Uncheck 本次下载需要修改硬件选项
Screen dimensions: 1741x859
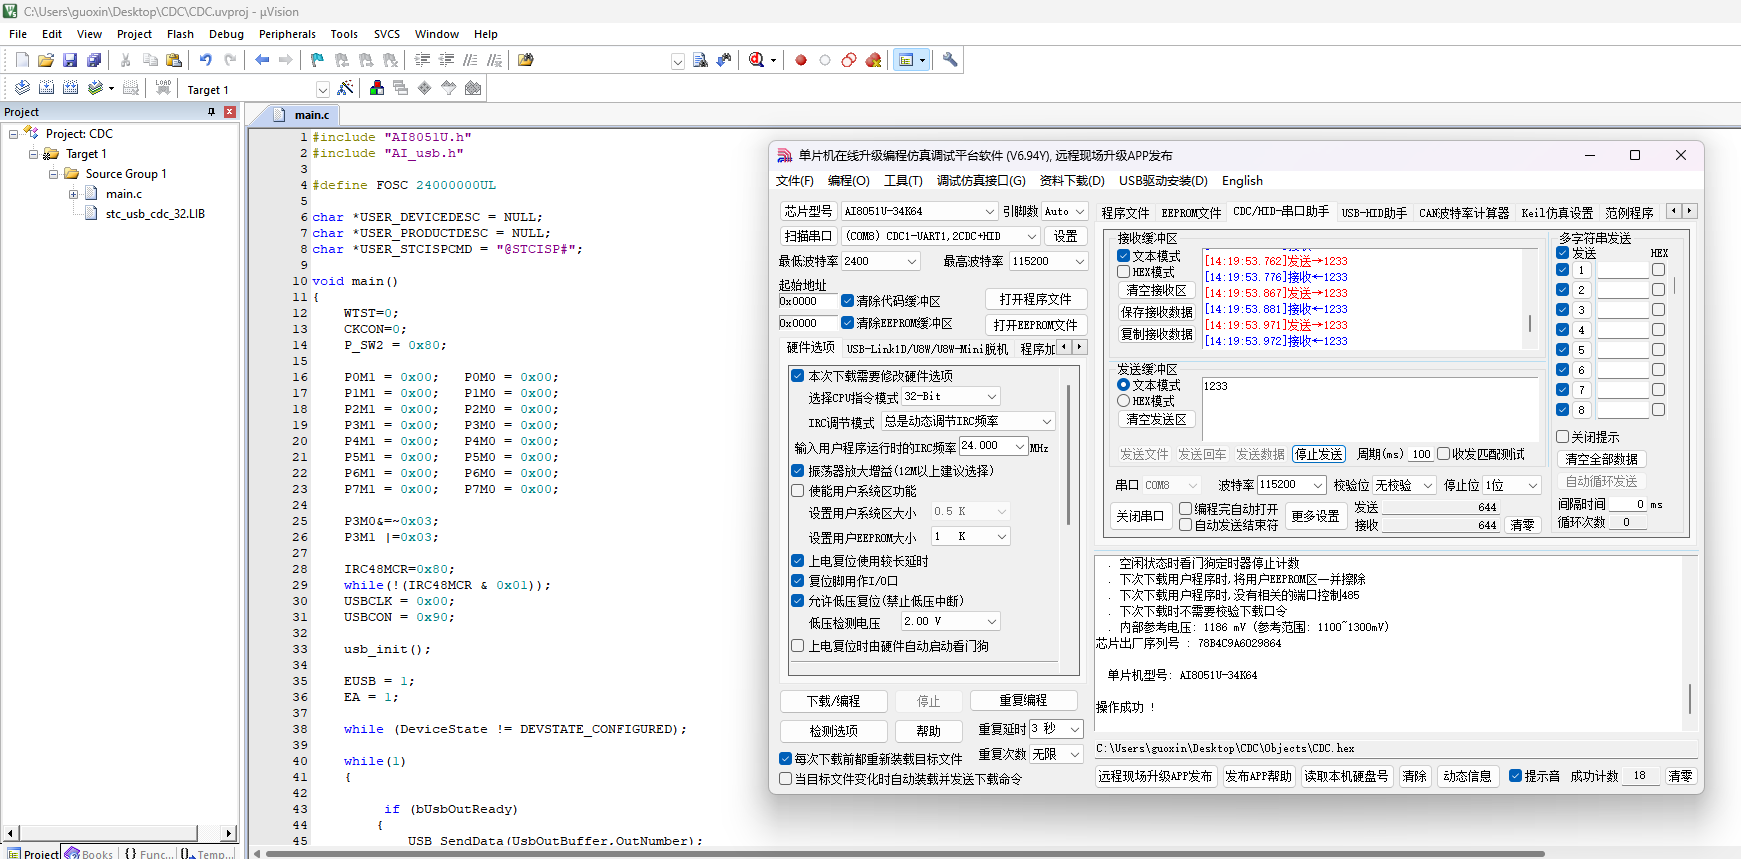pyautogui.click(x=798, y=376)
